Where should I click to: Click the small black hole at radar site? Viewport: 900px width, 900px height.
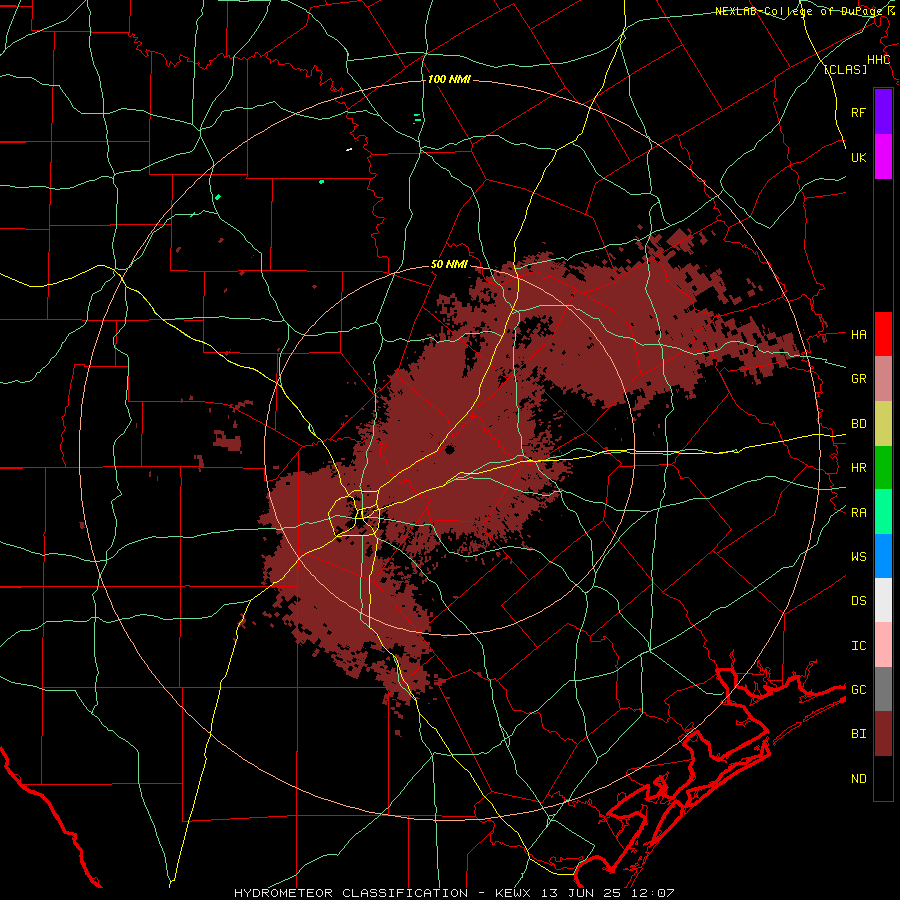pos(449,449)
